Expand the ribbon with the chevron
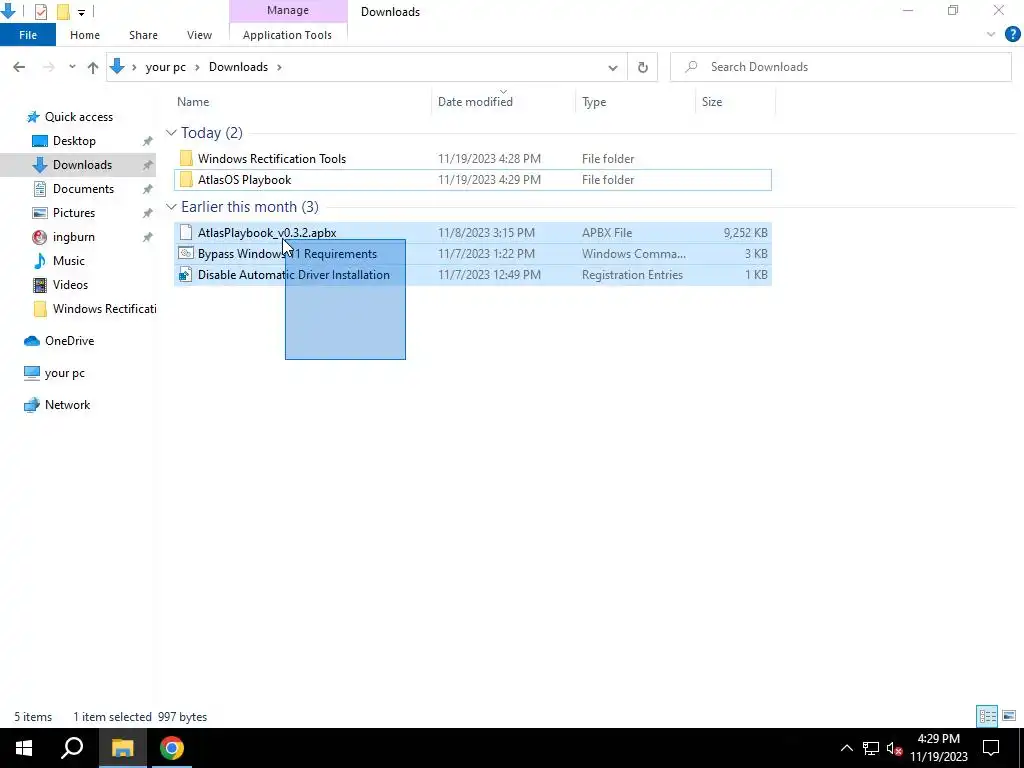This screenshot has width=1024, height=768. pyautogui.click(x=991, y=35)
